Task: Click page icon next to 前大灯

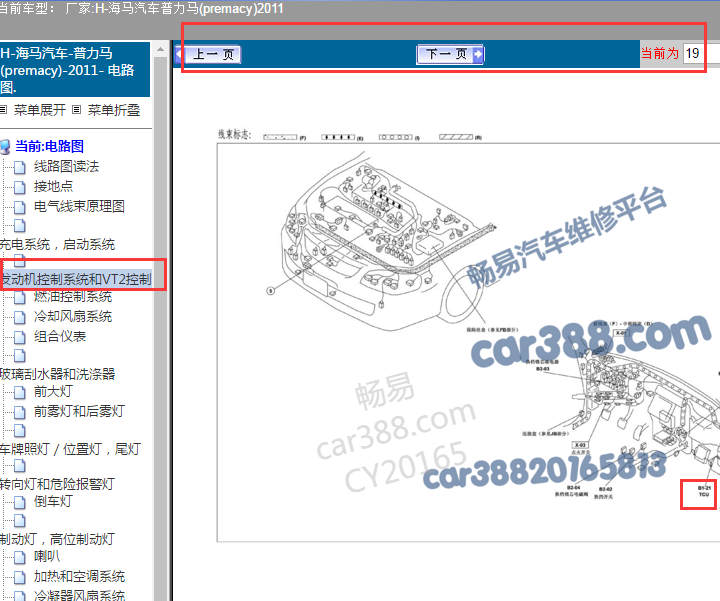Action: 20,392
